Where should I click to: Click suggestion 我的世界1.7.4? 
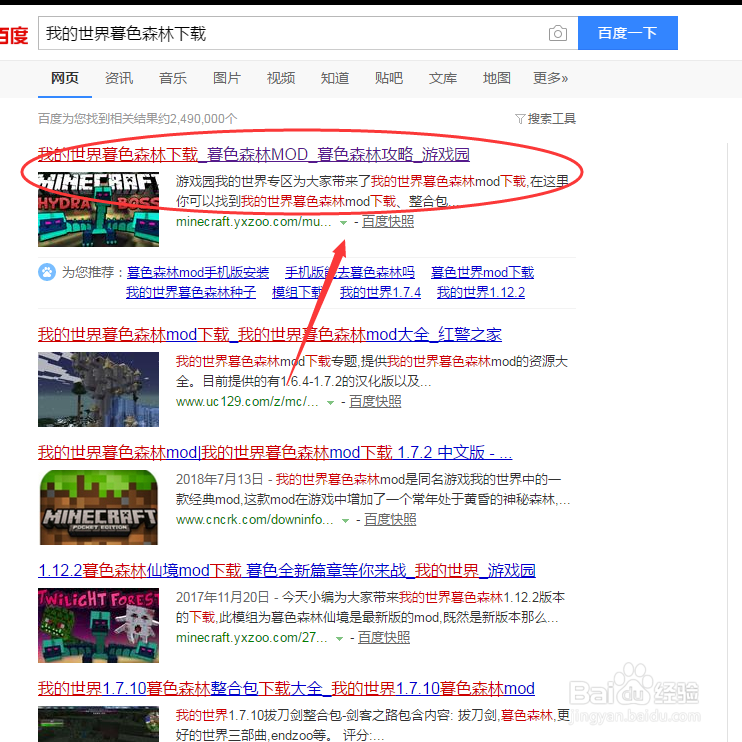(380, 292)
